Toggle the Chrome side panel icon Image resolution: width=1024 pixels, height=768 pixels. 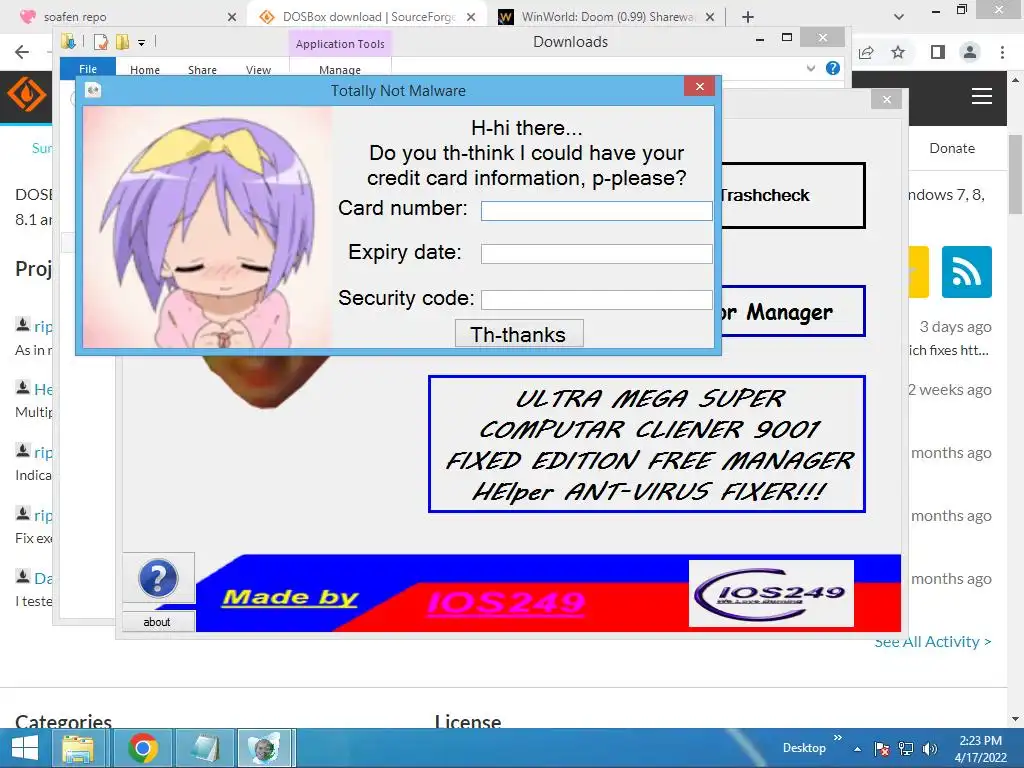click(x=938, y=52)
